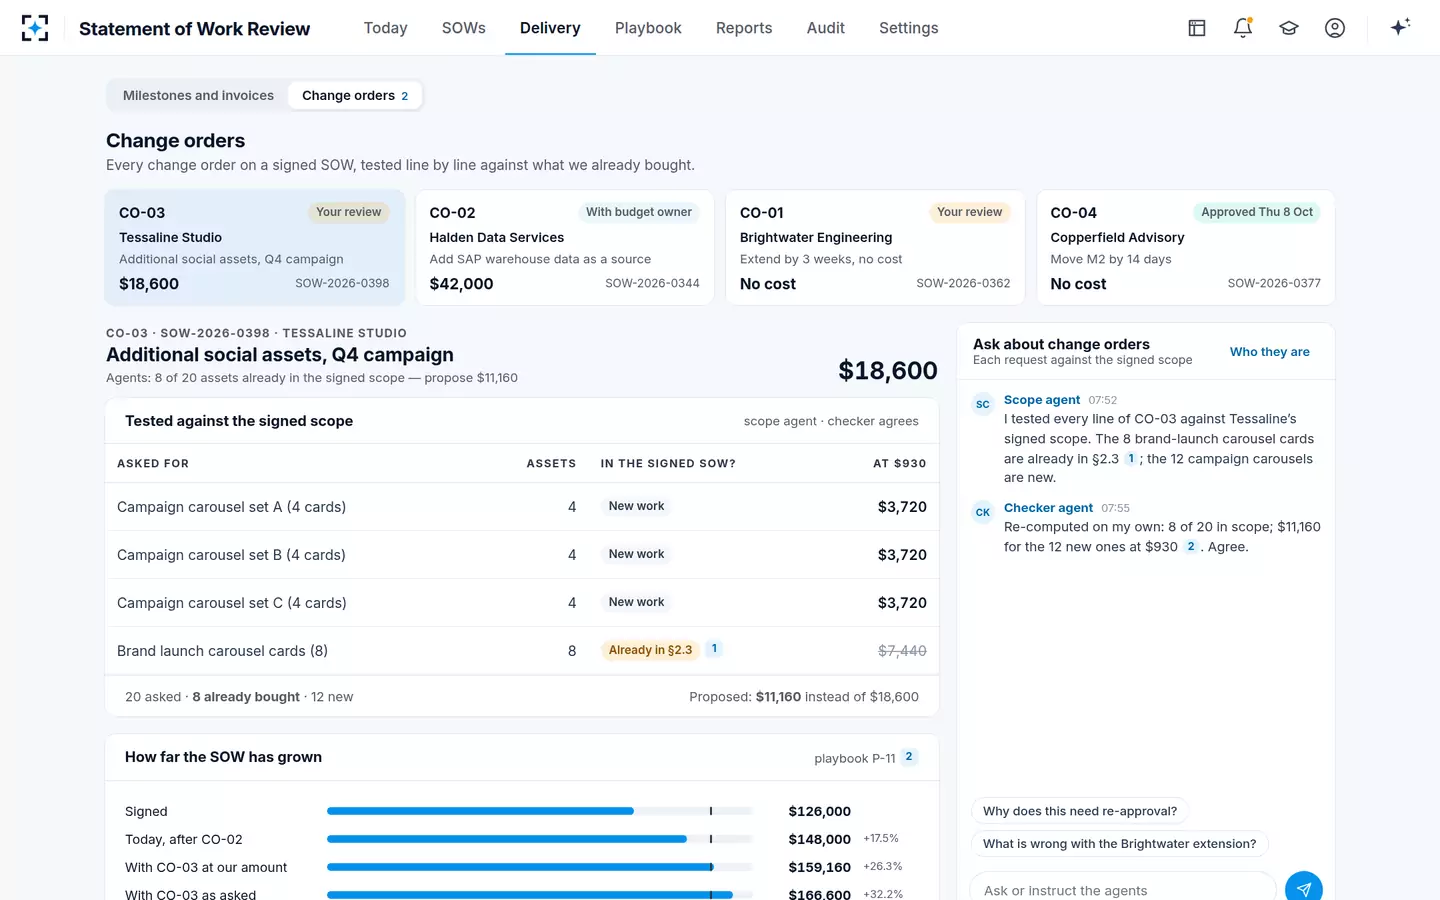Click the With budget owner status badge

[639, 212]
